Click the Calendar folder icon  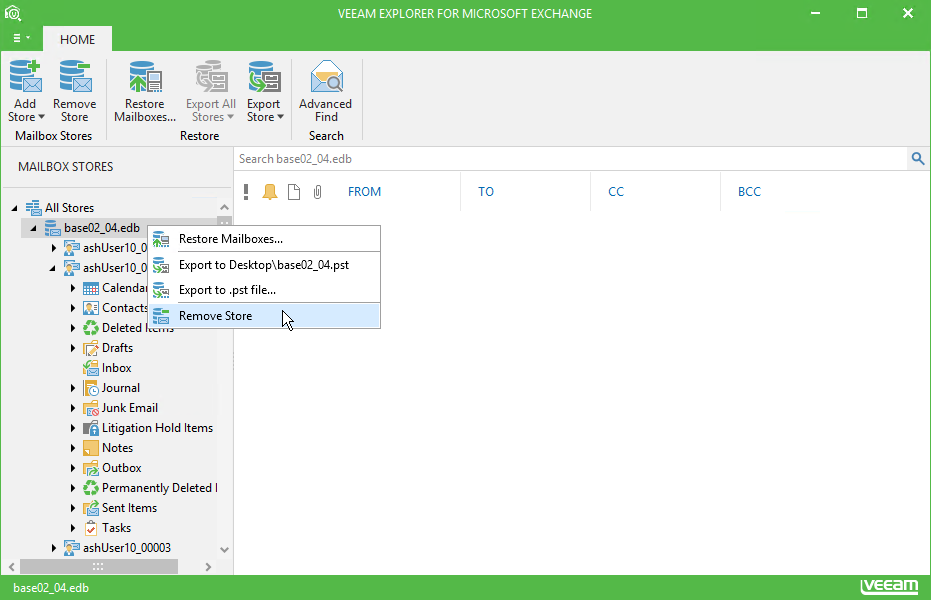(91, 288)
